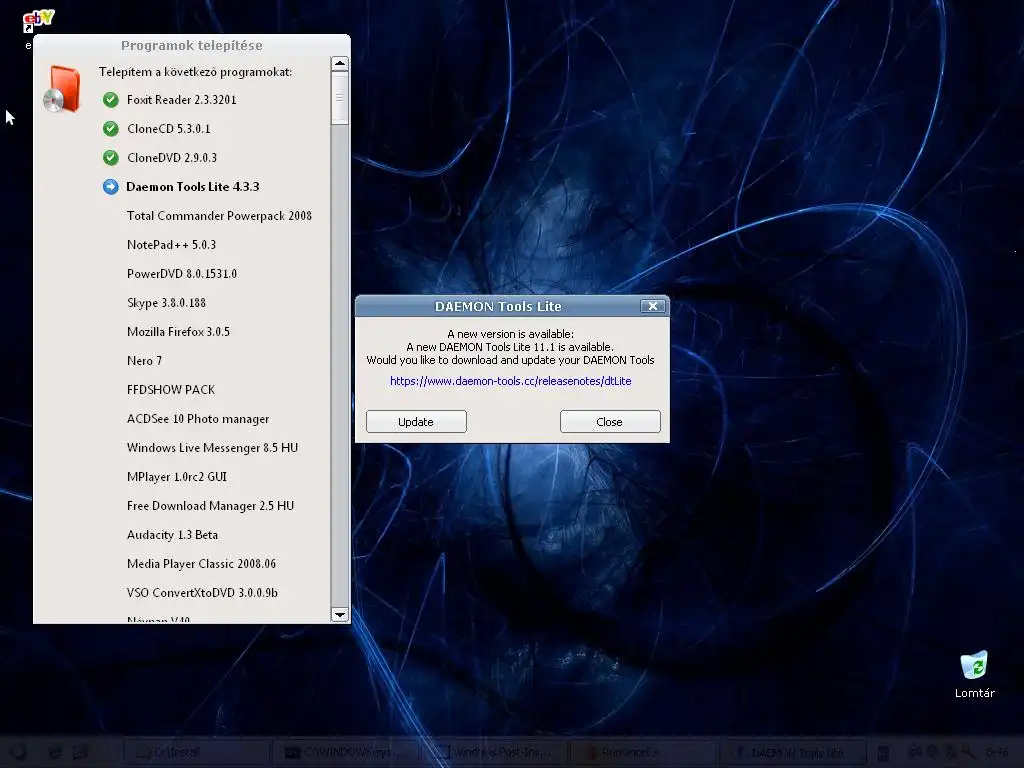Select 'ACDSee 10 Photo manager' entry
The height and width of the screenshot is (768, 1024).
198,419
